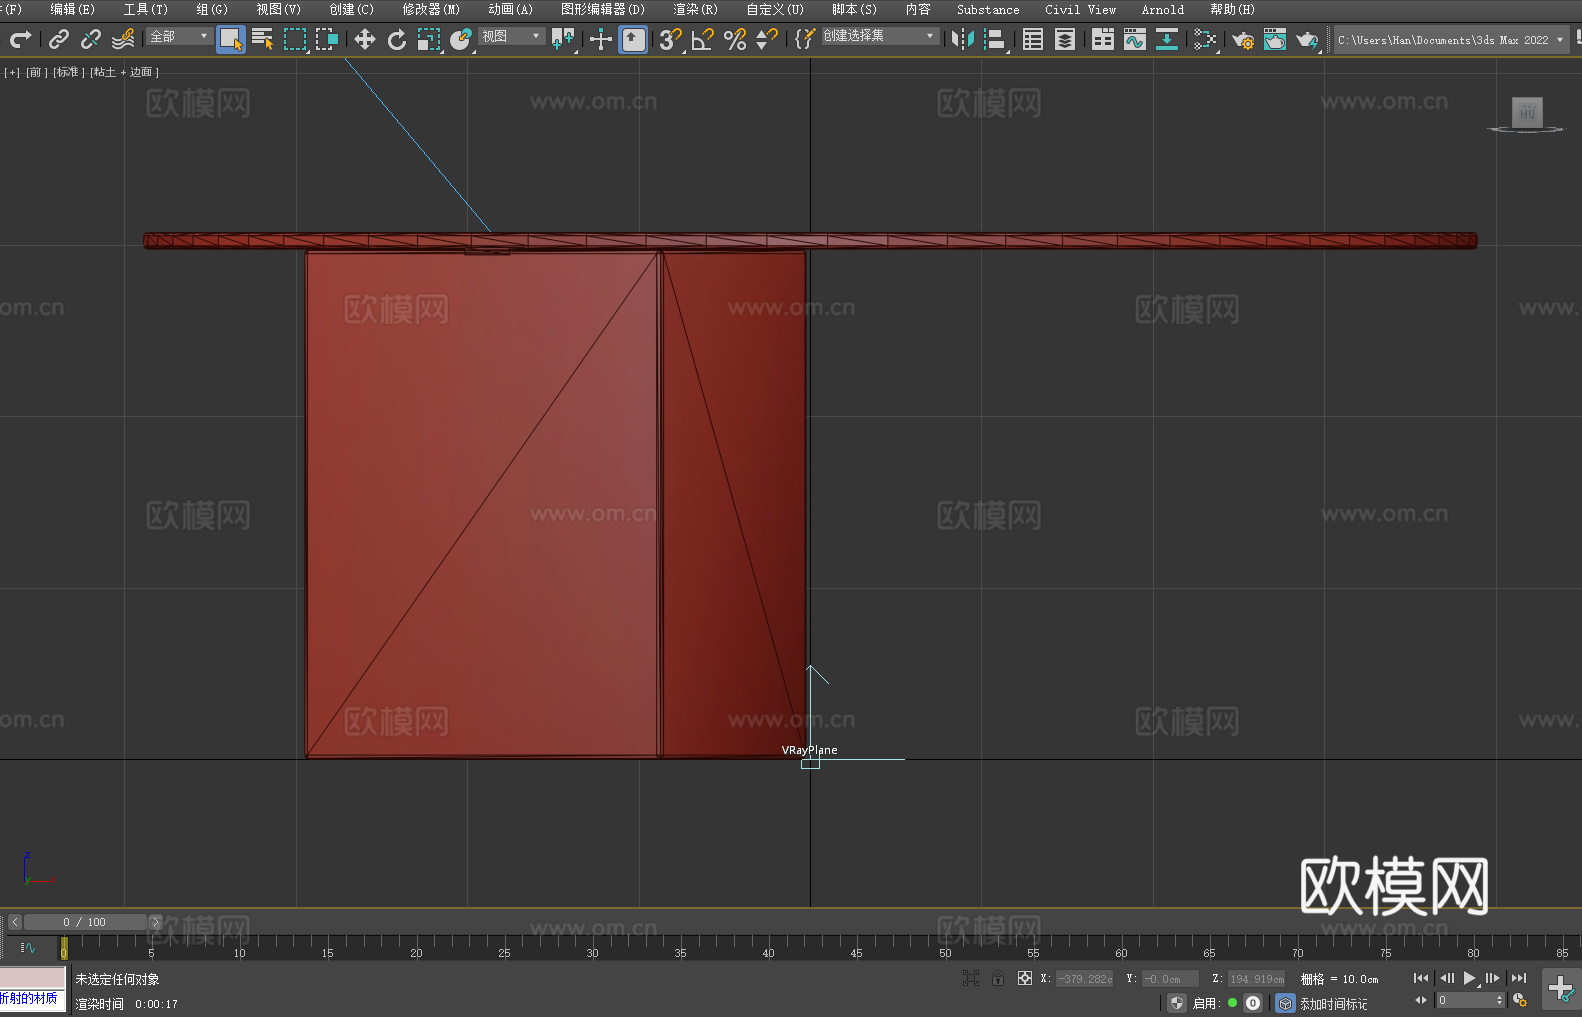Click the Z coordinate input field
Screen dimensions: 1582x1017
[x=1256, y=979]
